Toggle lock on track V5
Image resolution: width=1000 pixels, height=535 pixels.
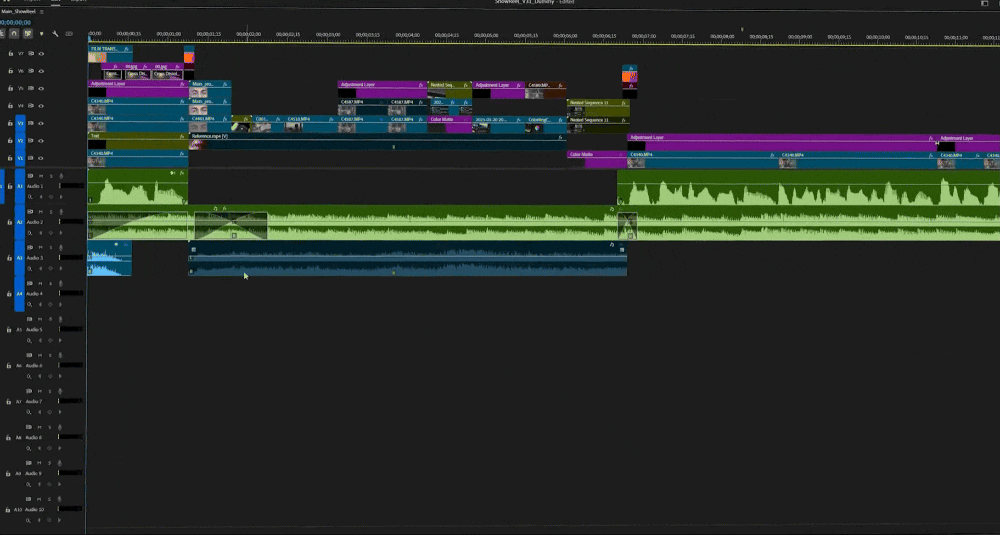(10, 89)
